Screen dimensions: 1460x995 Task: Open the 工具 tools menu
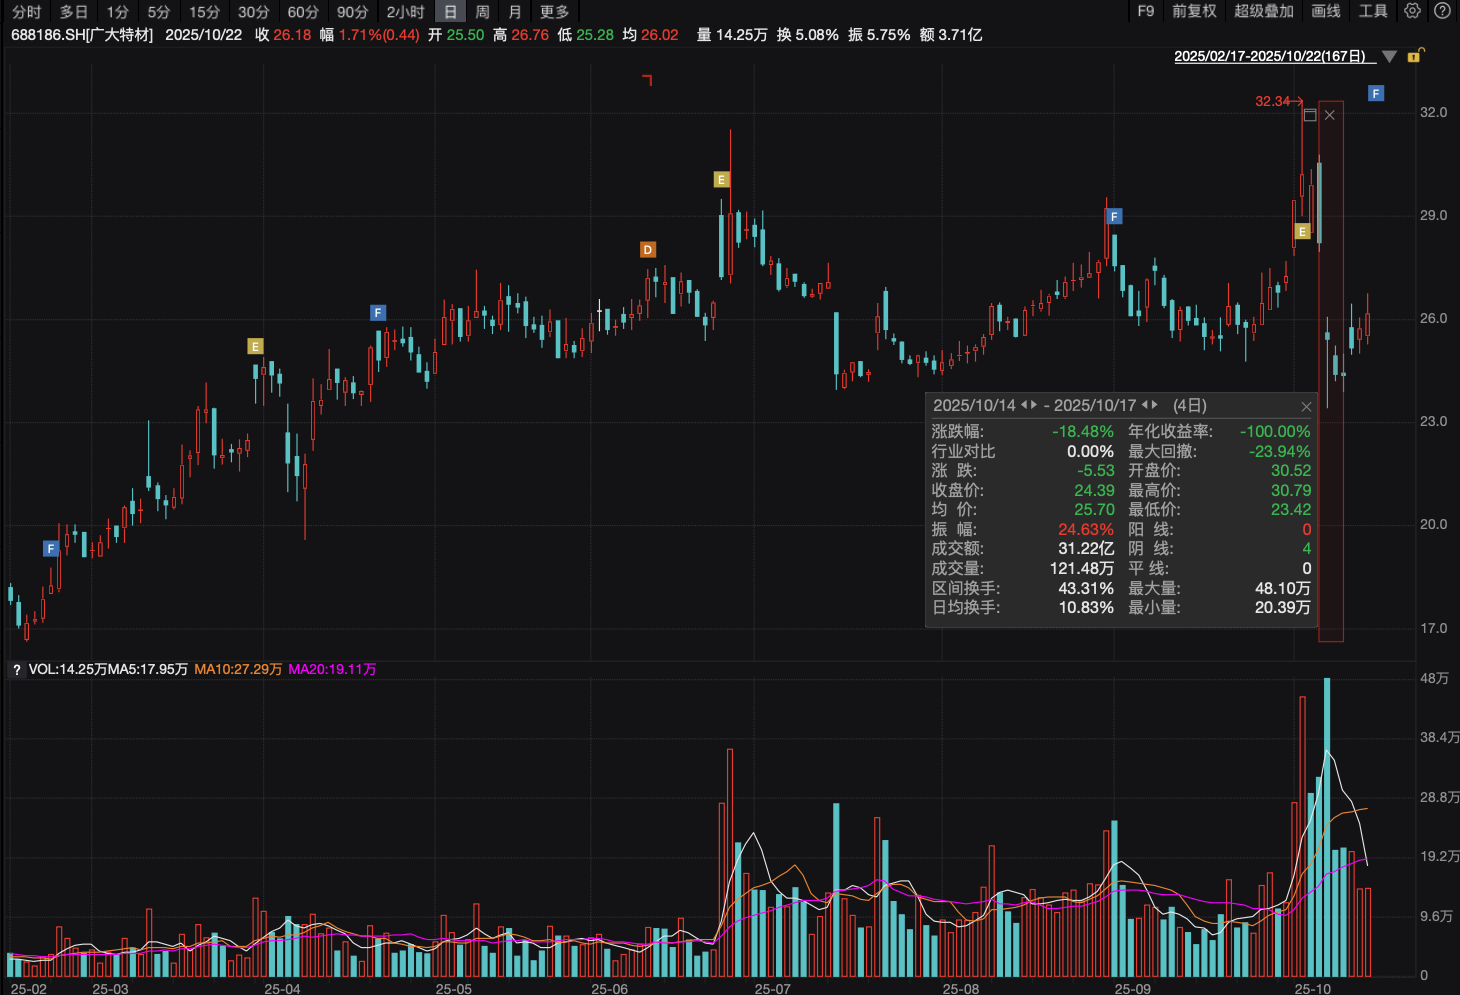[1373, 11]
